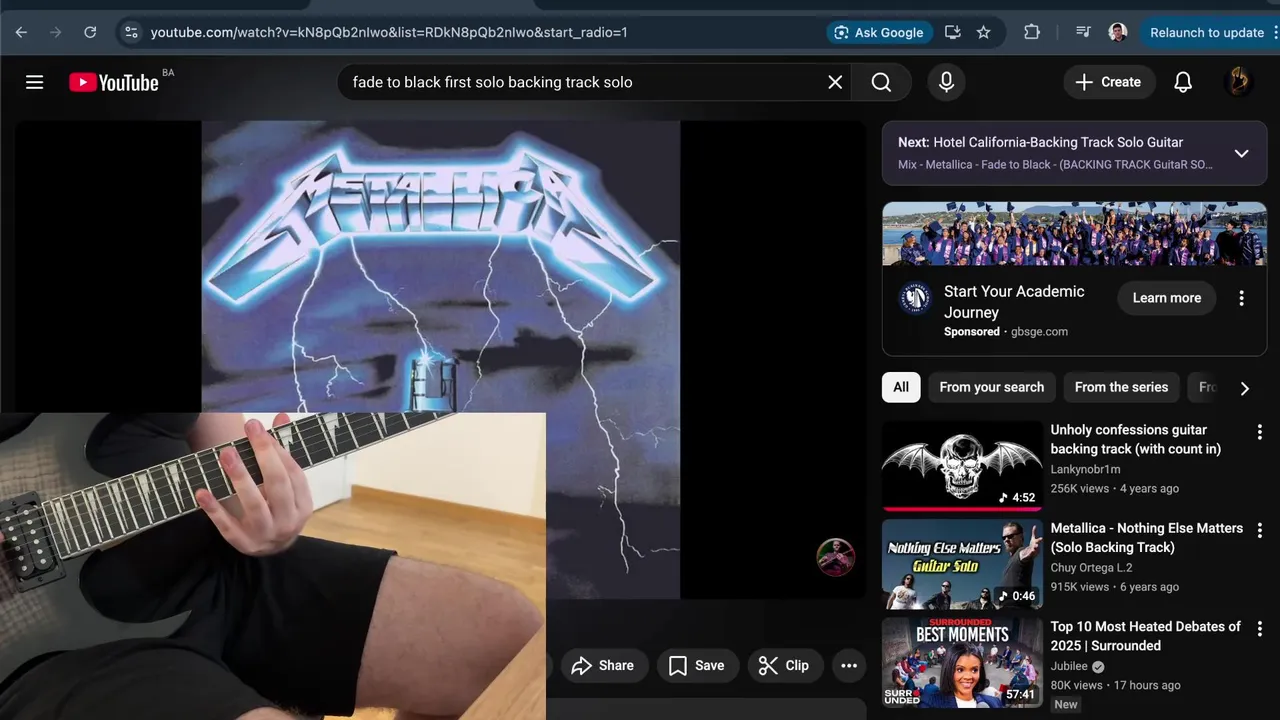
Task: Click Top 10 Most Heated Debates title
Action: coord(1146,636)
